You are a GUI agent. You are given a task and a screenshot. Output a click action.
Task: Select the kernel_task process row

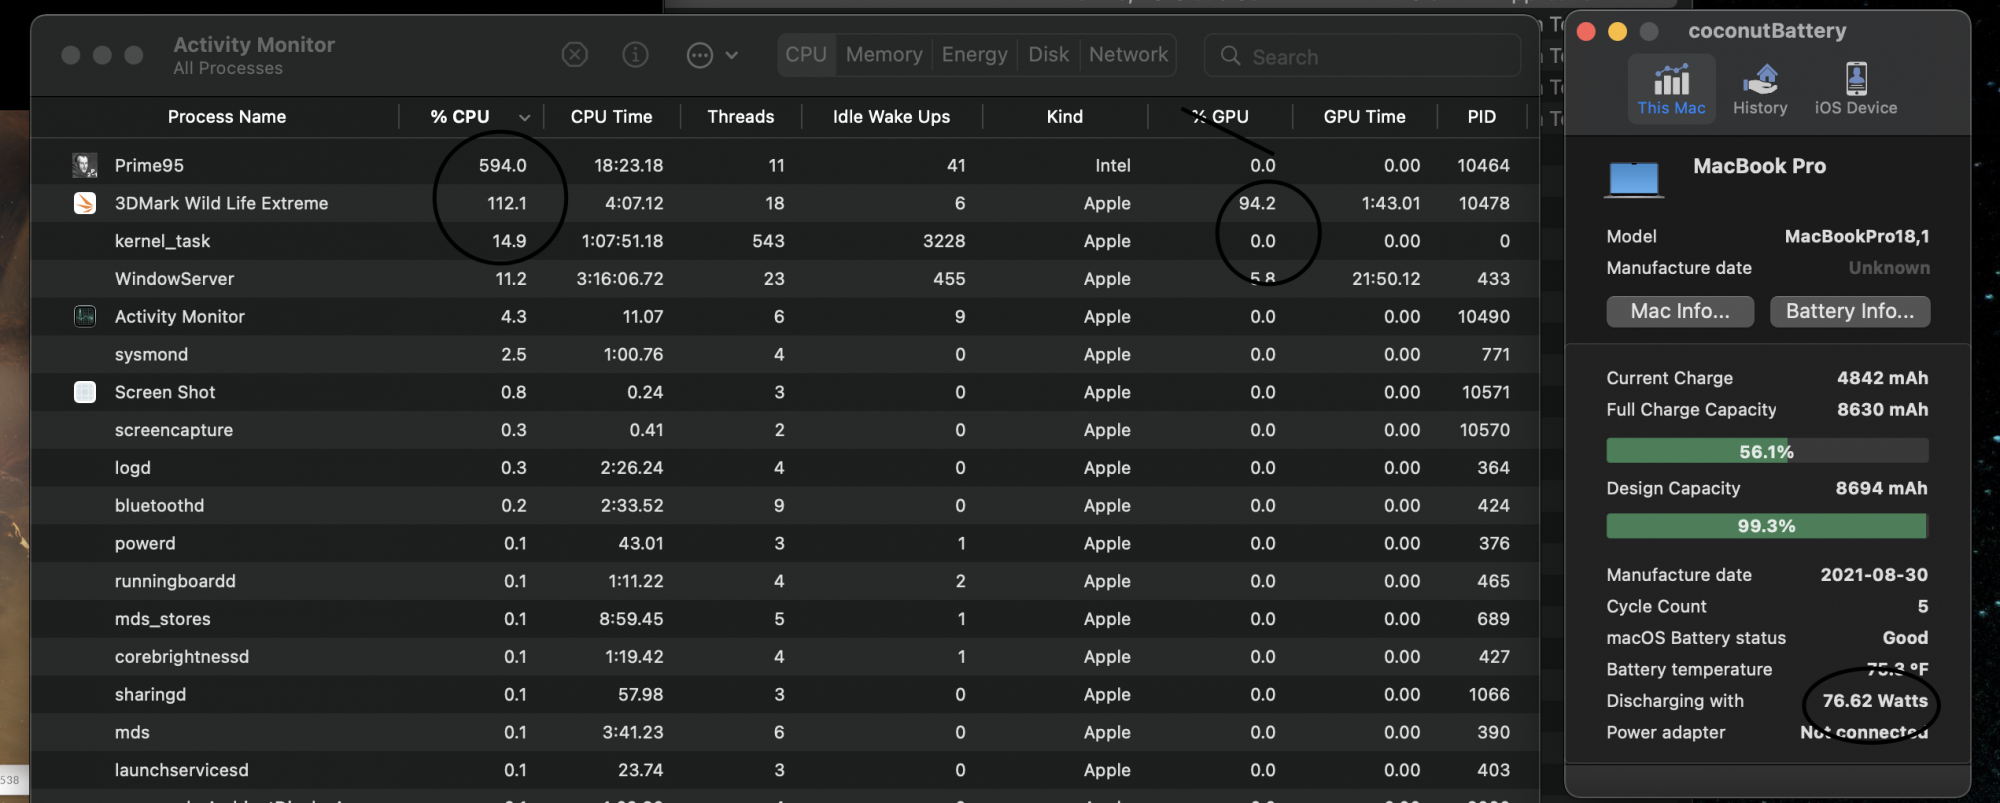(785, 241)
